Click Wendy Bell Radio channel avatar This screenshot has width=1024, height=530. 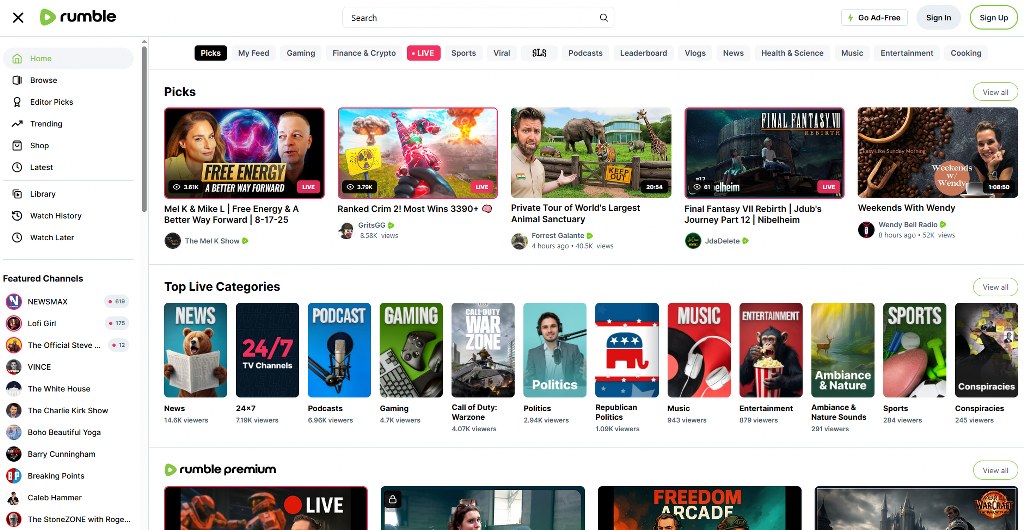866,230
